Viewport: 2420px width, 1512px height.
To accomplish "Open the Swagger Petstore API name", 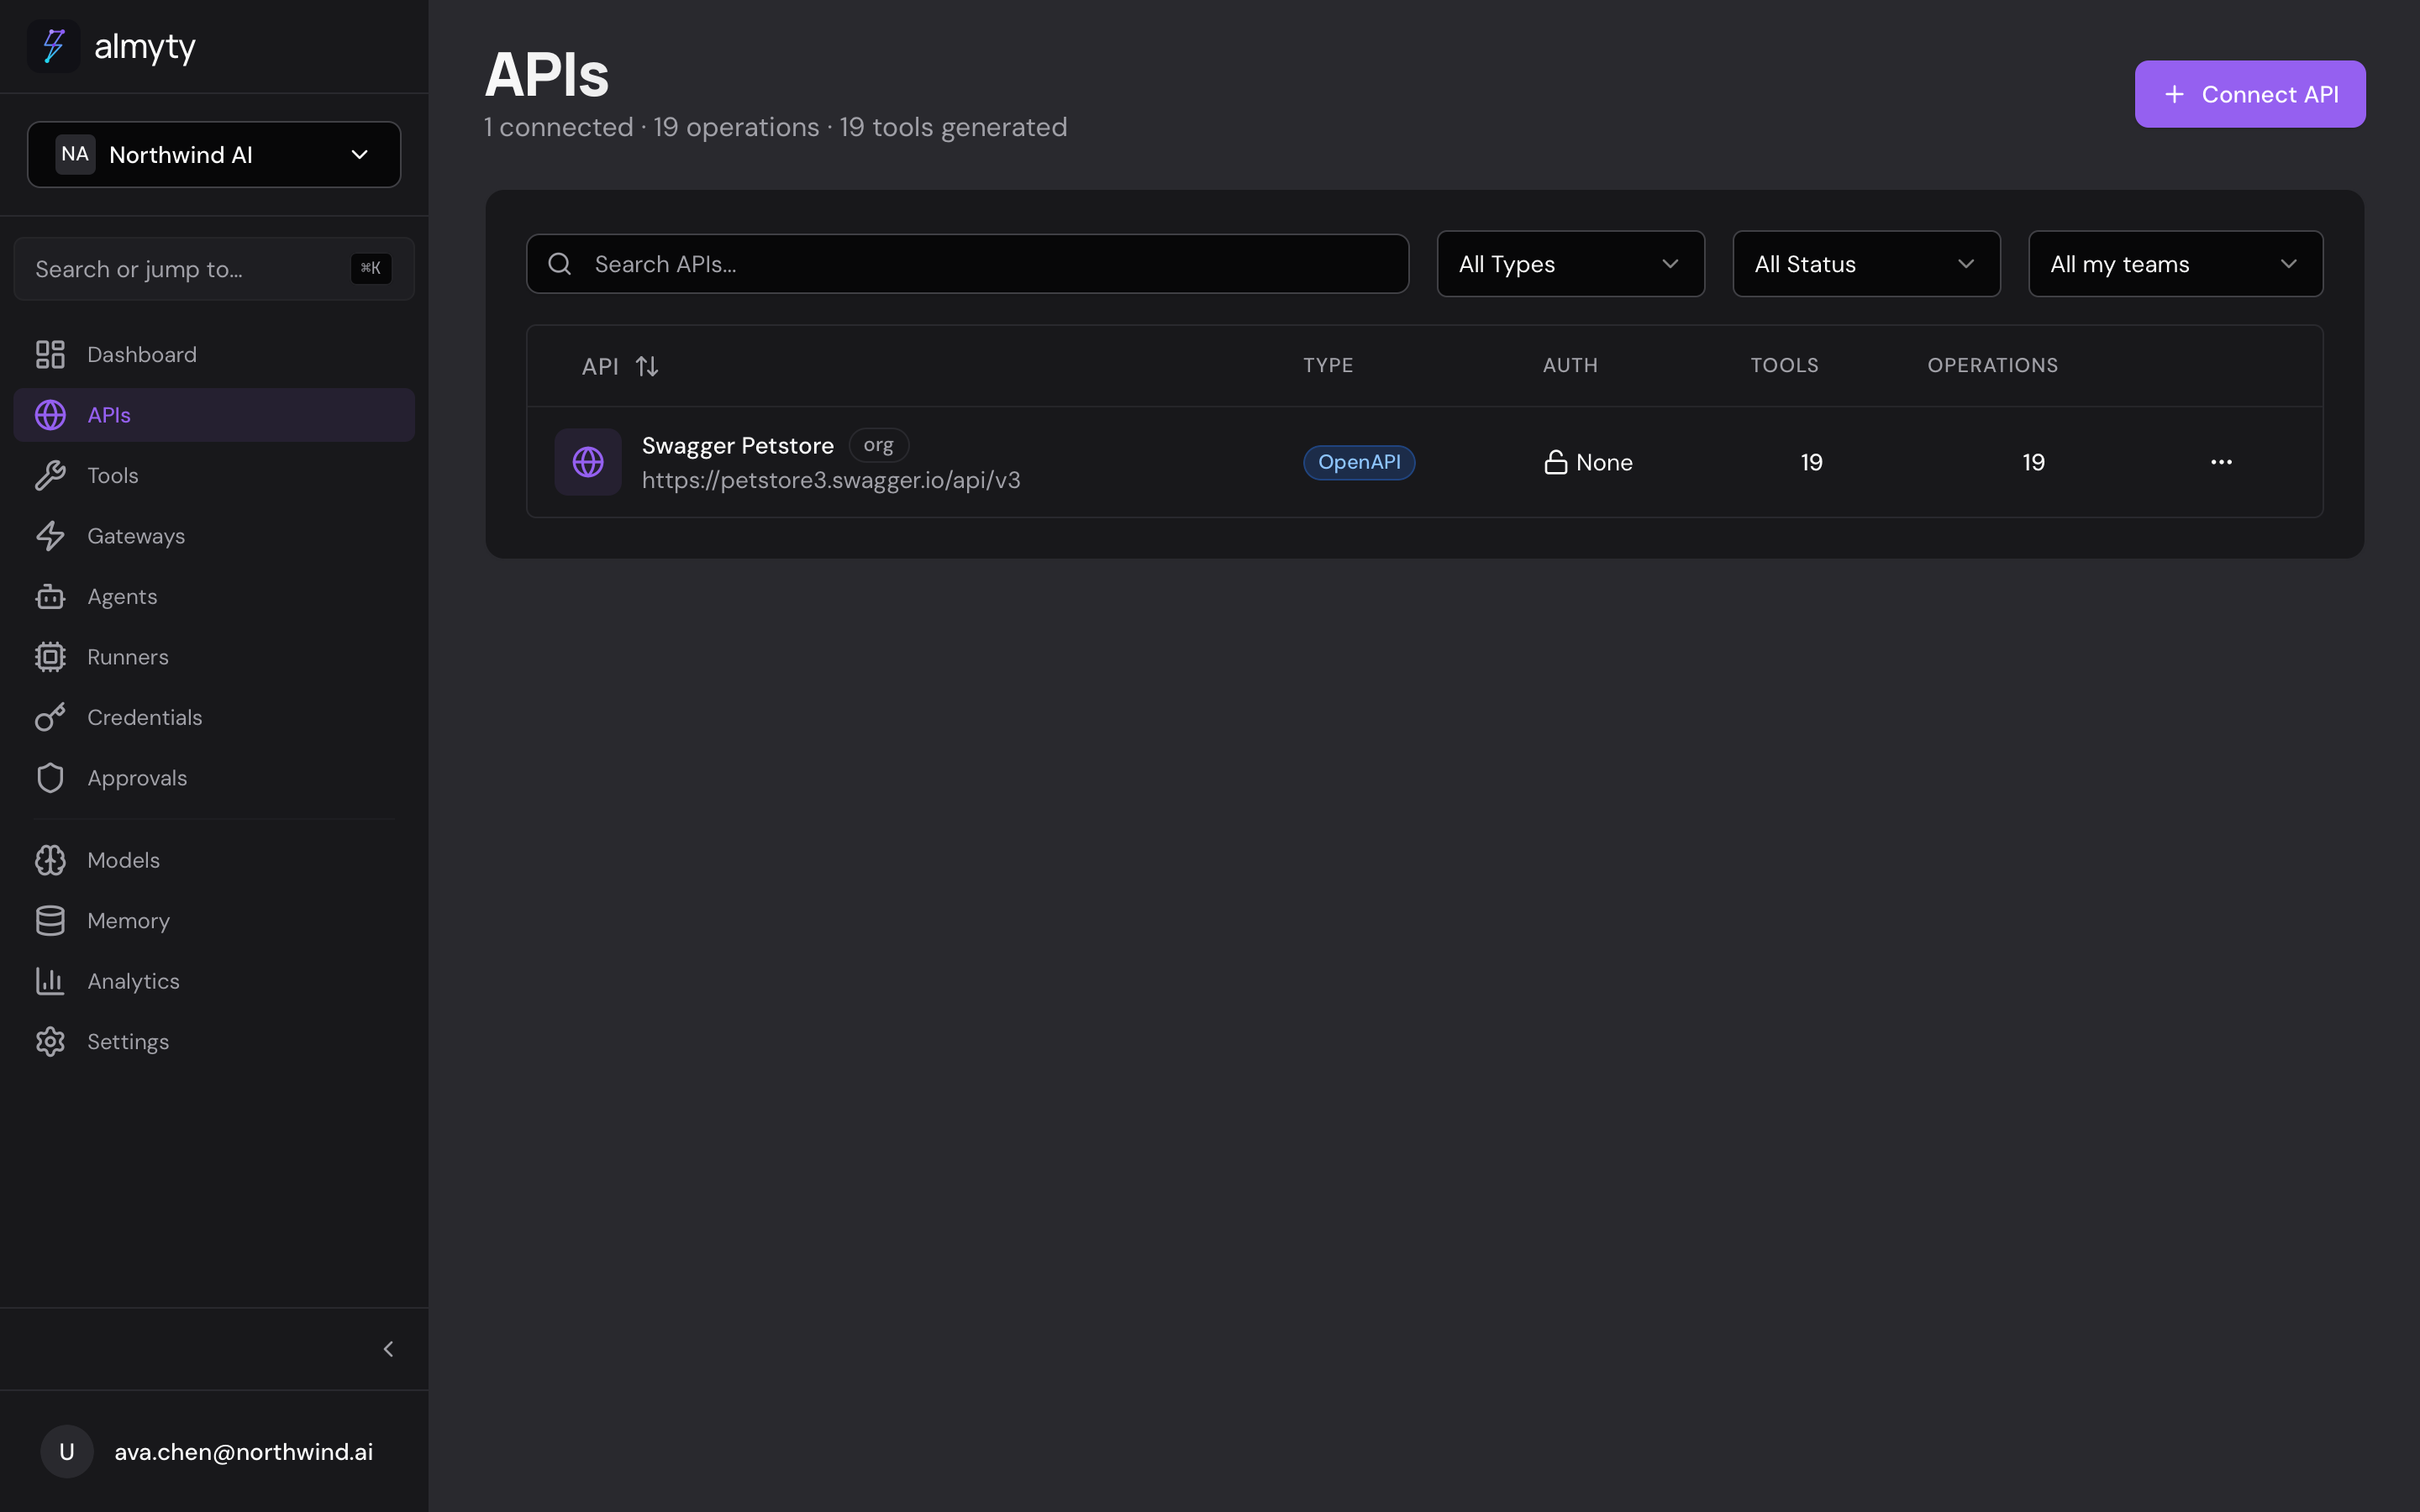I will click(x=737, y=445).
